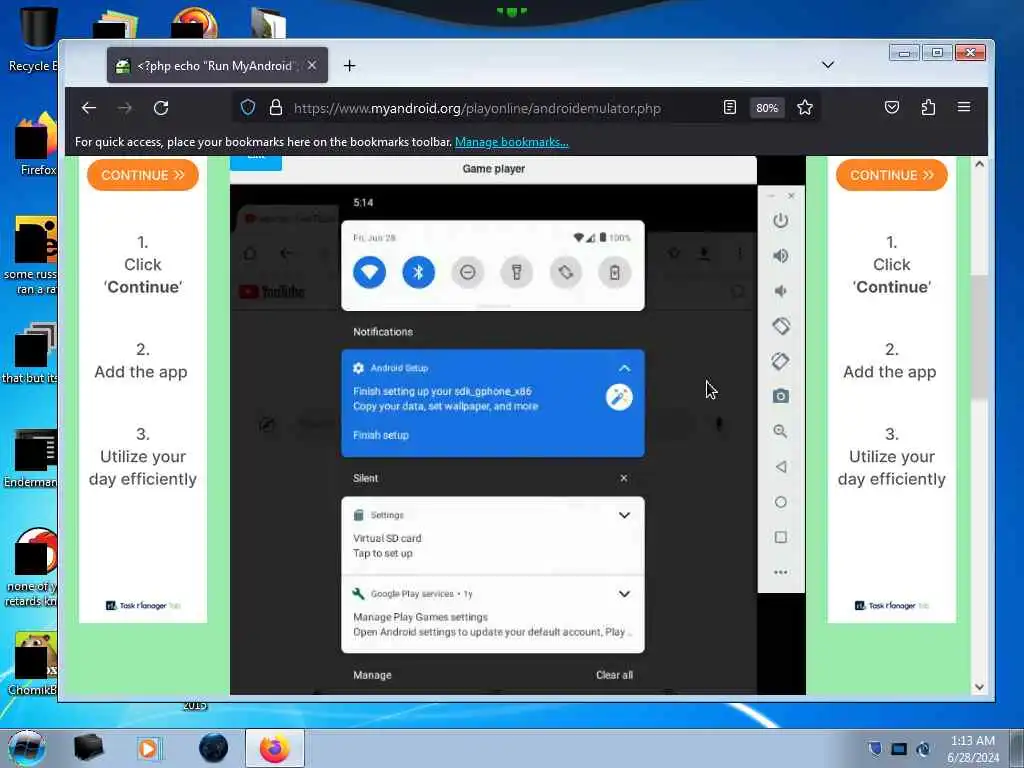Click the taskbar clock showing 1:13 AM

tap(972, 741)
